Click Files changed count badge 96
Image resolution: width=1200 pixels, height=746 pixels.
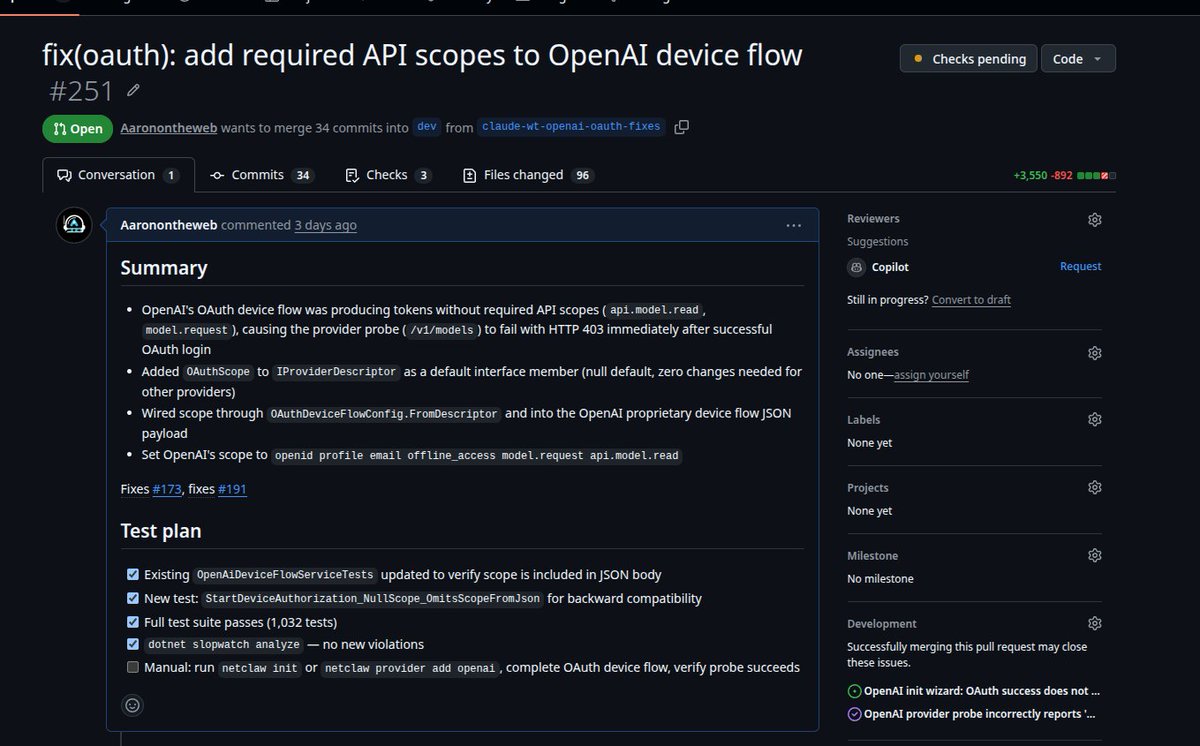pyautogui.click(x=583, y=175)
